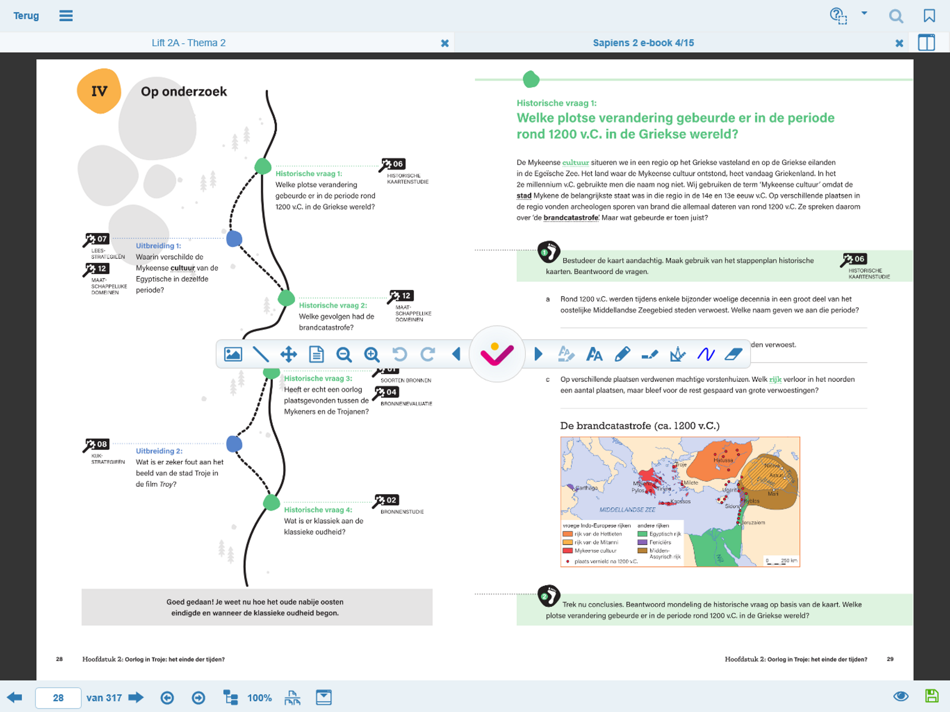Open the brandcatastrofe map thumbnail
950x712 pixels.
coord(680,502)
